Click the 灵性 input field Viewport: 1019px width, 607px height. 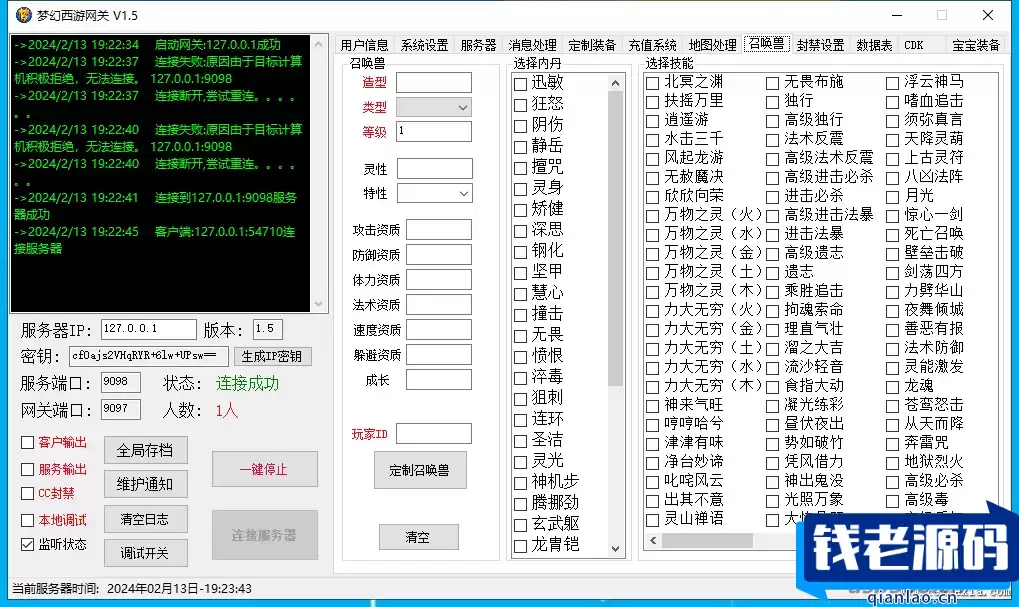click(x=435, y=169)
